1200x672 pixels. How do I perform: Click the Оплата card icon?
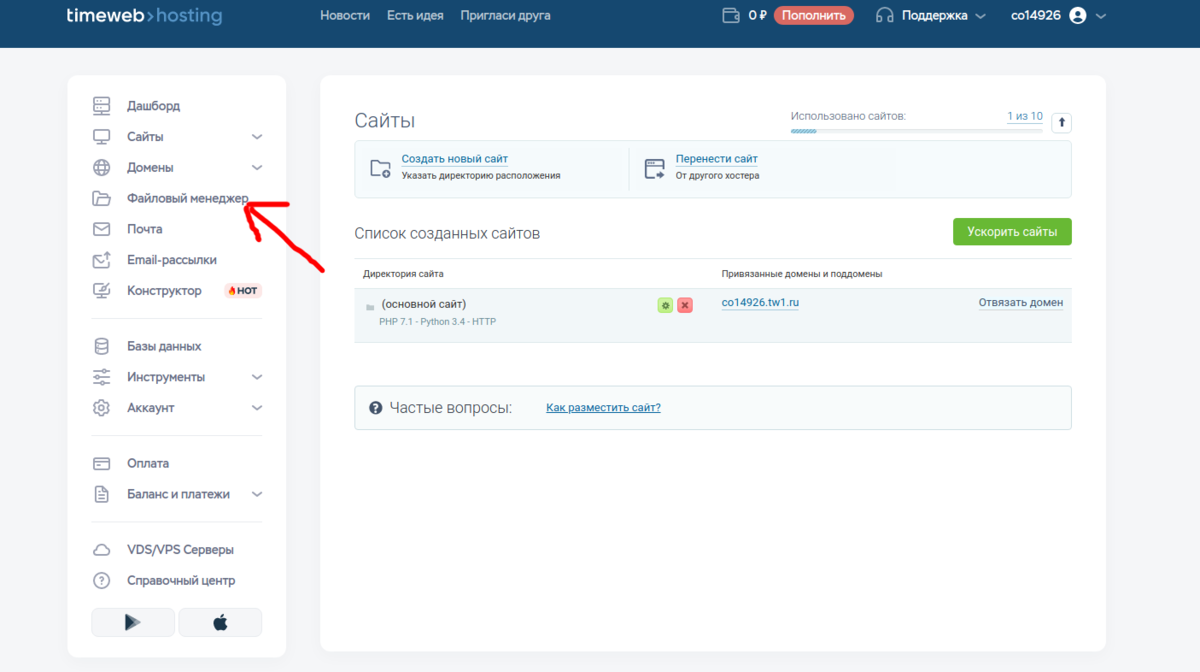(x=101, y=464)
